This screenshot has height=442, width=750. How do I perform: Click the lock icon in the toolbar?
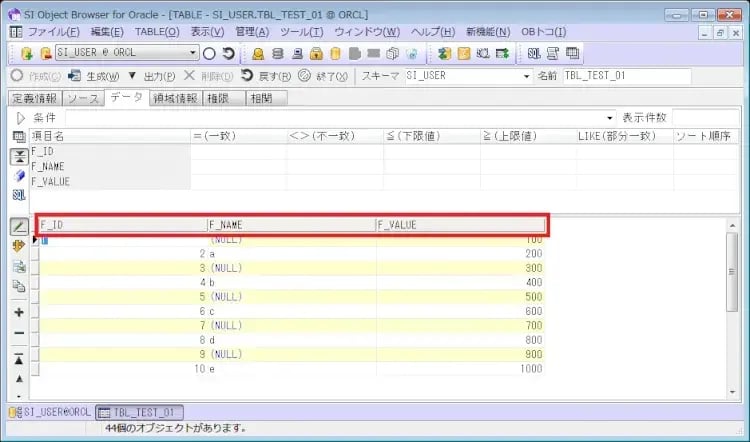[316, 53]
